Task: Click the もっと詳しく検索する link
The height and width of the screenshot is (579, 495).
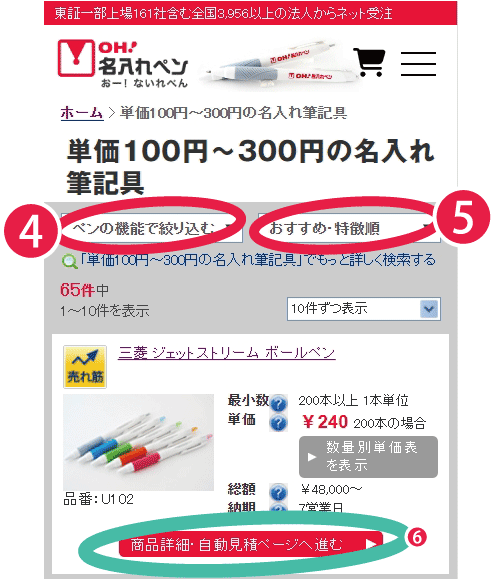Action: point(258,260)
